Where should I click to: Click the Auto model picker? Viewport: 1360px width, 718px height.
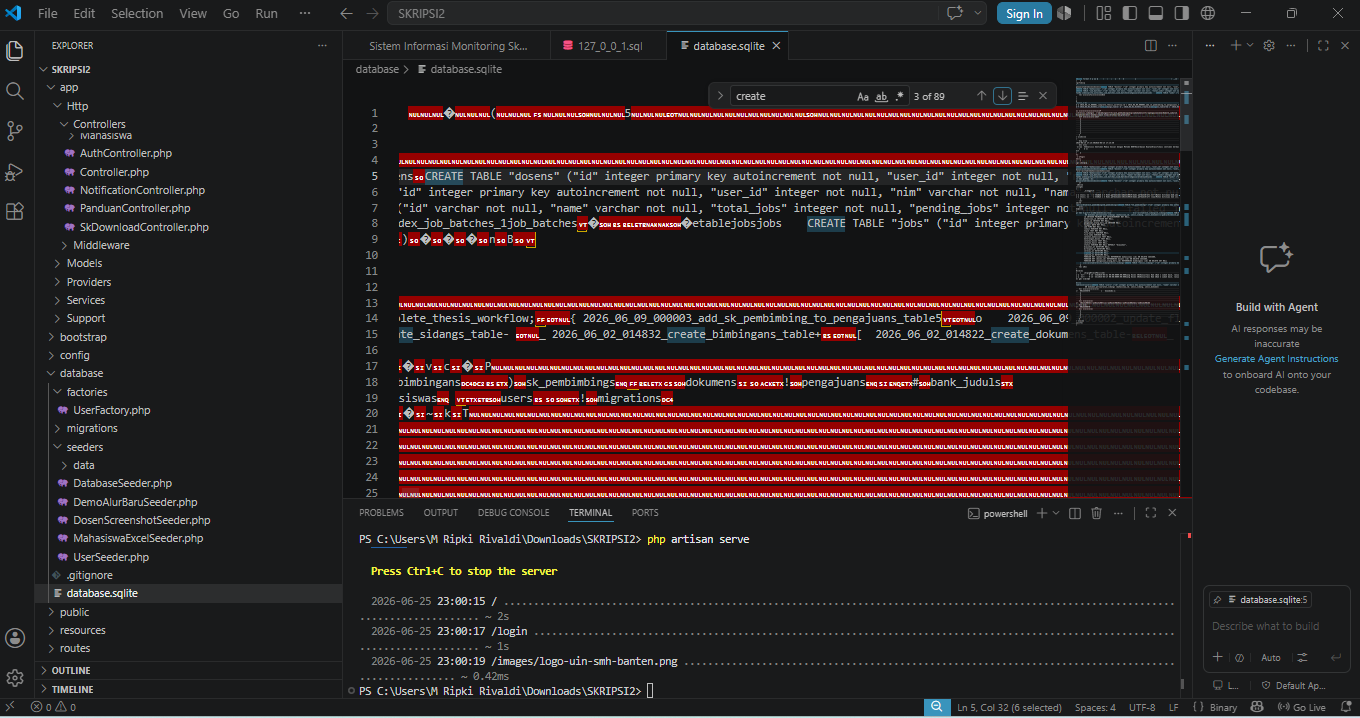pyautogui.click(x=1270, y=657)
